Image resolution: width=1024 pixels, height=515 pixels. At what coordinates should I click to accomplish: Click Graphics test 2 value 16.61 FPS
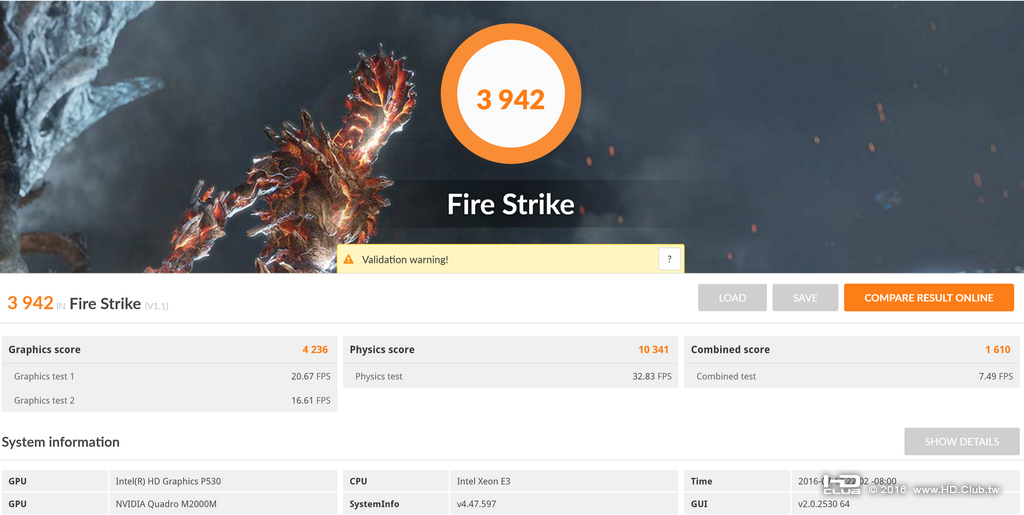pos(311,401)
